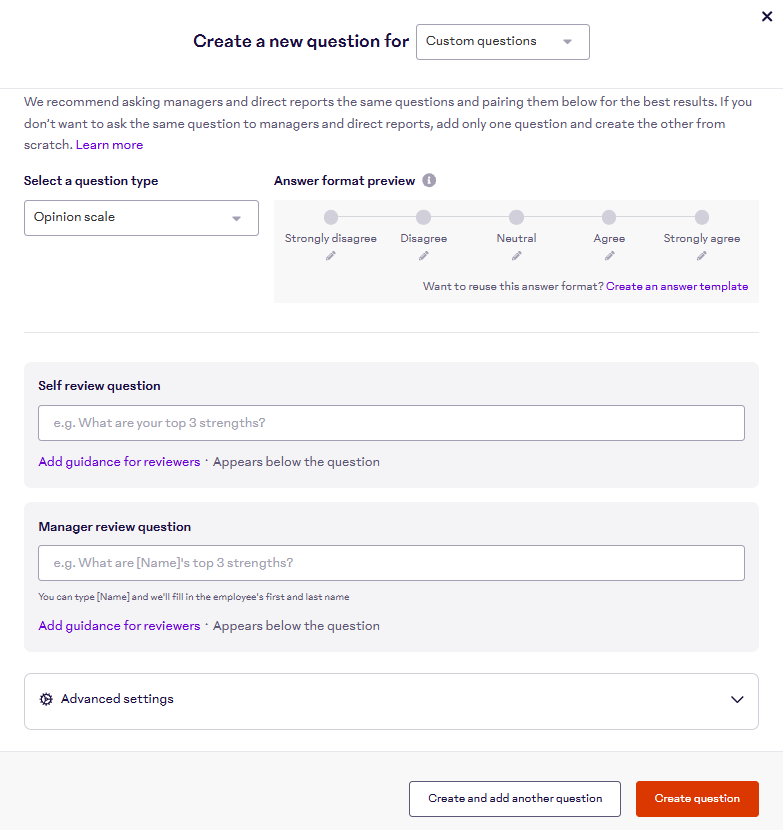Click Create and add another question
This screenshot has height=830, width=783.
point(515,799)
